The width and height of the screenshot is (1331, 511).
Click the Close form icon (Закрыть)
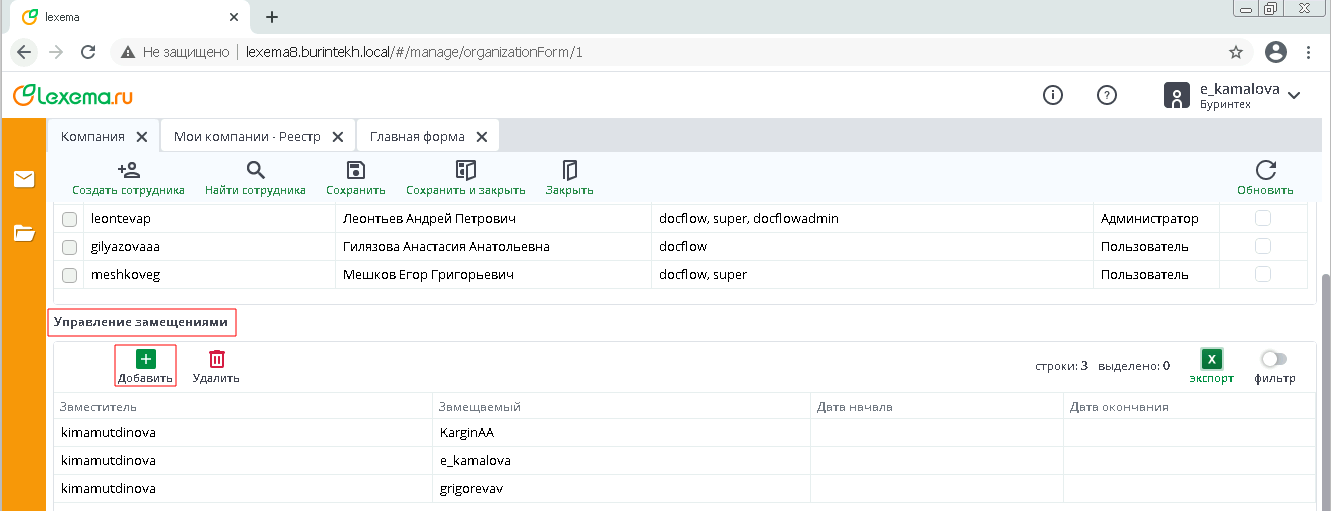569,171
